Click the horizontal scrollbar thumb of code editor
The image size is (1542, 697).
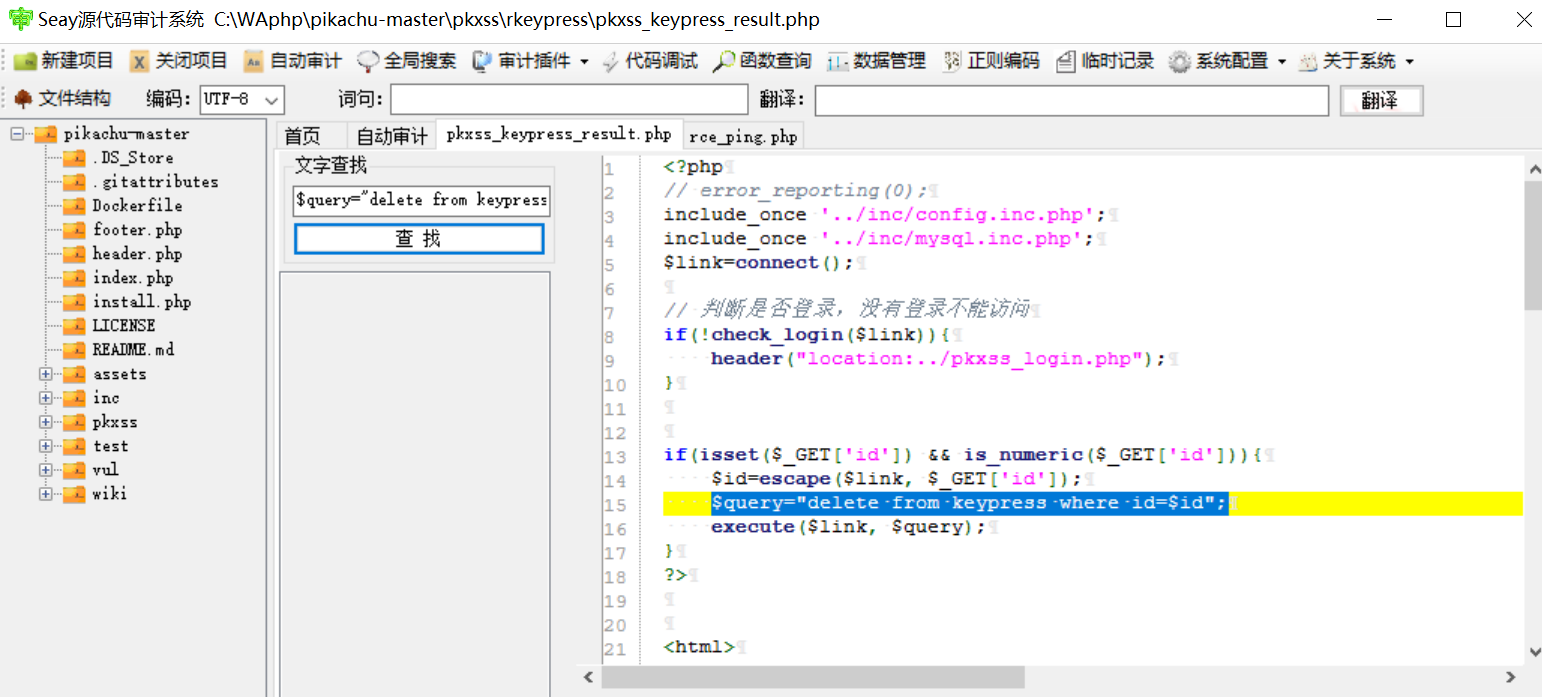(x=812, y=678)
